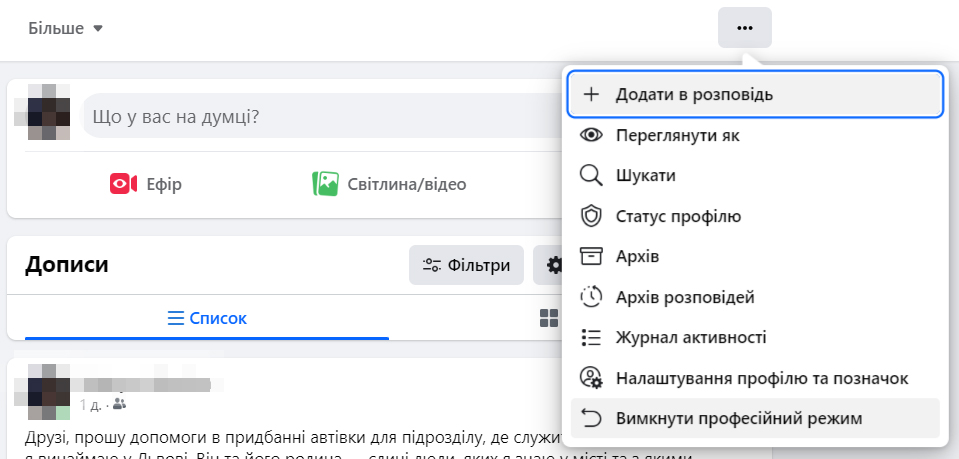The width and height of the screenshot is (959, 459).
Task: Expand the Більше dropdown
Action: 66,29
